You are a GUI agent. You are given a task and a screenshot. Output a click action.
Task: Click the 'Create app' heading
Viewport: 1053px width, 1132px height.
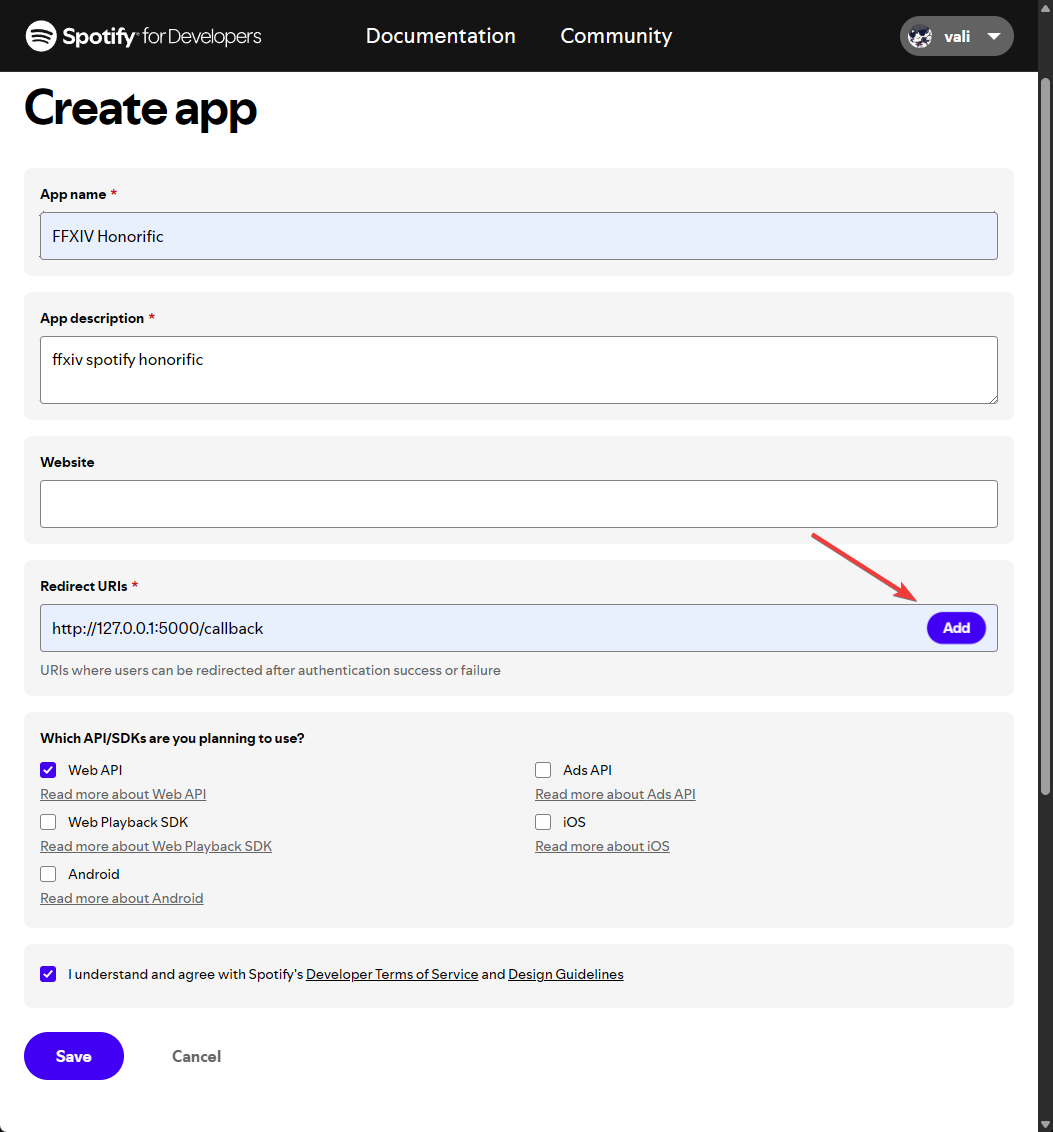(141, 108)
